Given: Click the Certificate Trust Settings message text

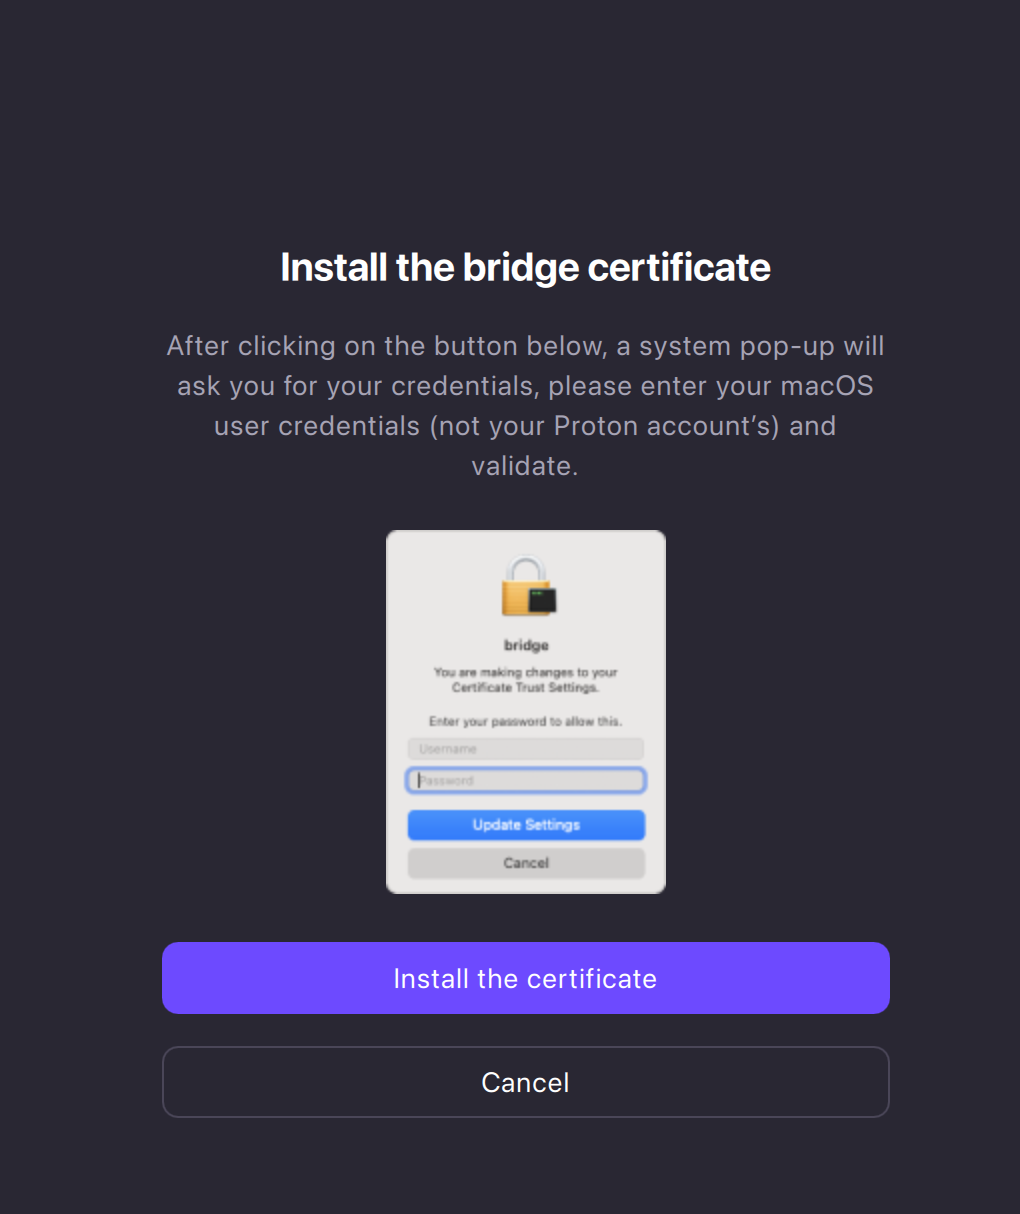Looking at the screenshot, I should [x=526, y=680].
